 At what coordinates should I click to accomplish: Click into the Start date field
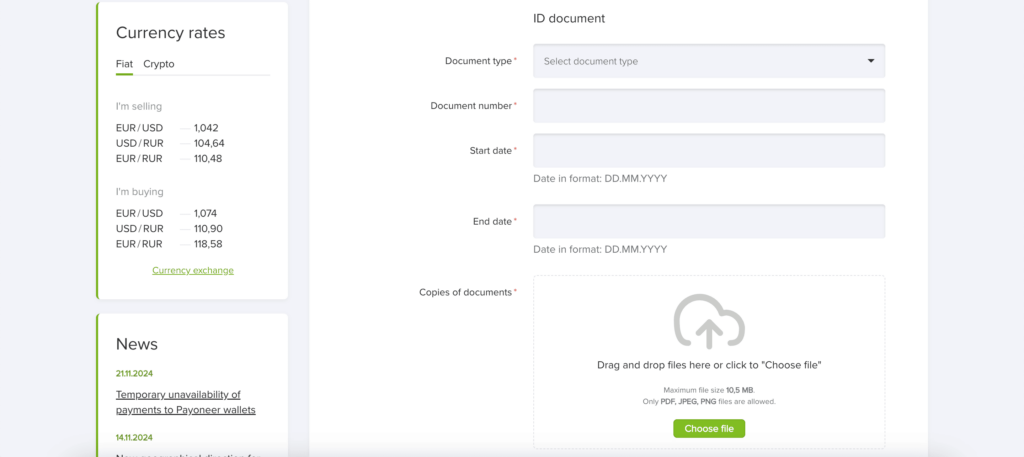point(709,151)
